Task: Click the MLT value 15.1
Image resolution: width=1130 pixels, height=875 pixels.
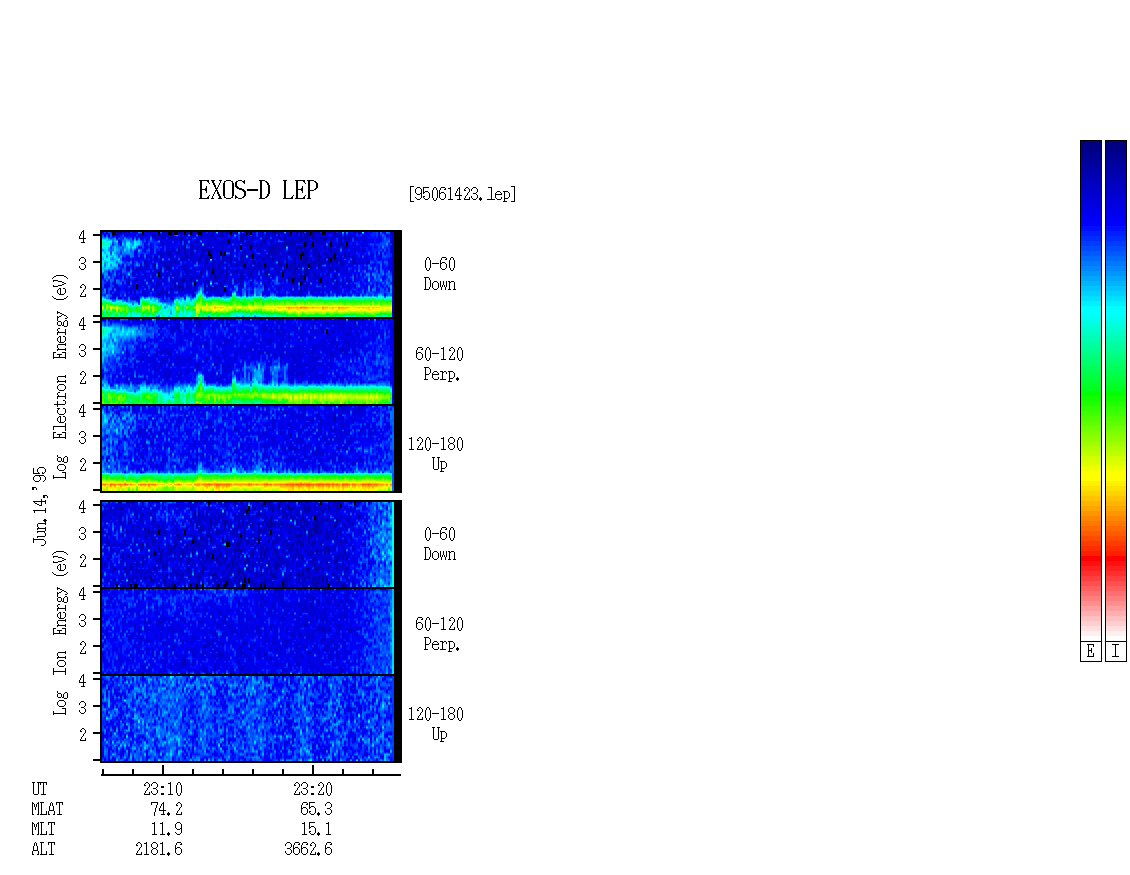Action: click(x=316, y=830)
